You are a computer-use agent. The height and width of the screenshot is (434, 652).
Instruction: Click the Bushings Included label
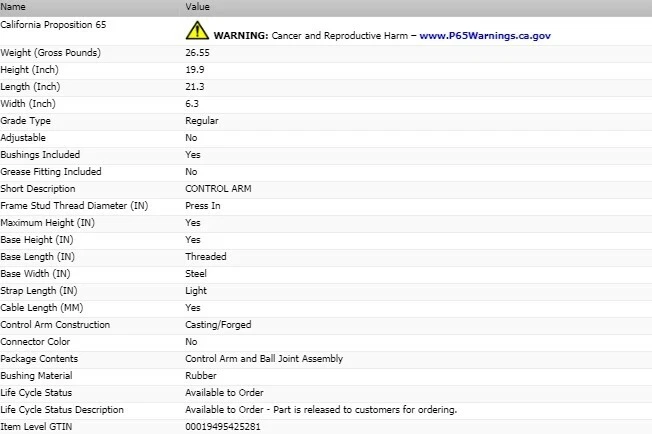pos(40,155)
